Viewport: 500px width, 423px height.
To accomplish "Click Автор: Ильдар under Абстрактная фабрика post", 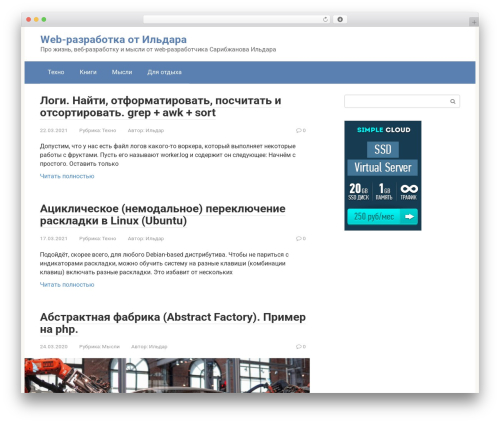I will (149, 347).
